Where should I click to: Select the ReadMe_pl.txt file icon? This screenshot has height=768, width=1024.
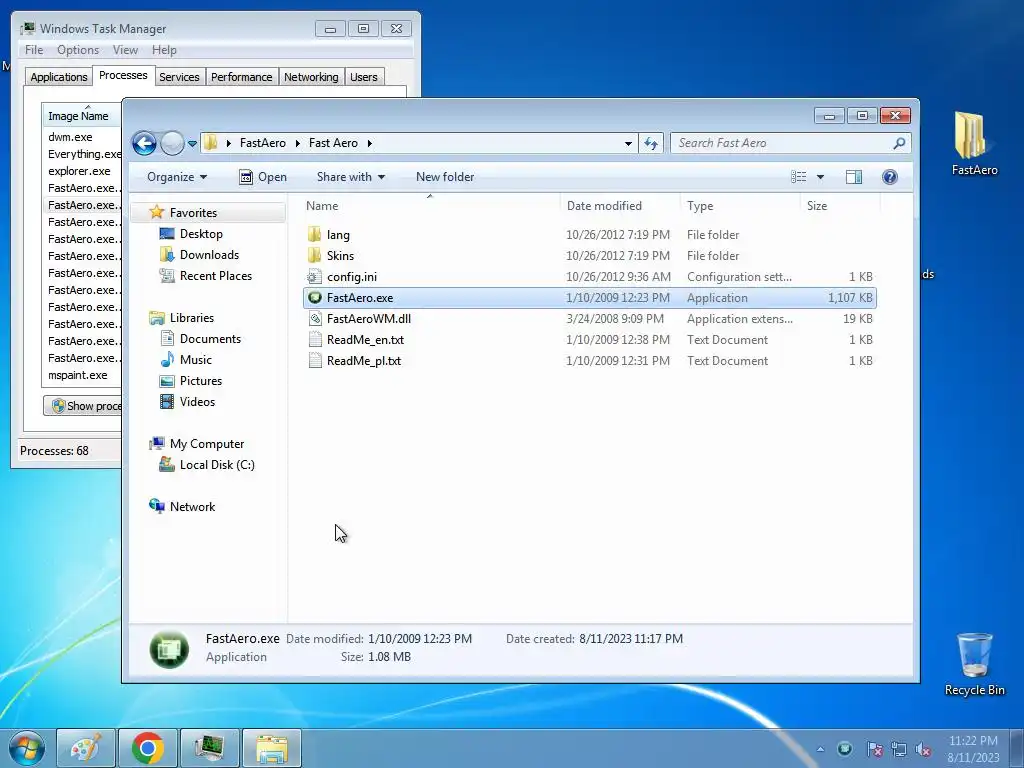pos(315,360)
